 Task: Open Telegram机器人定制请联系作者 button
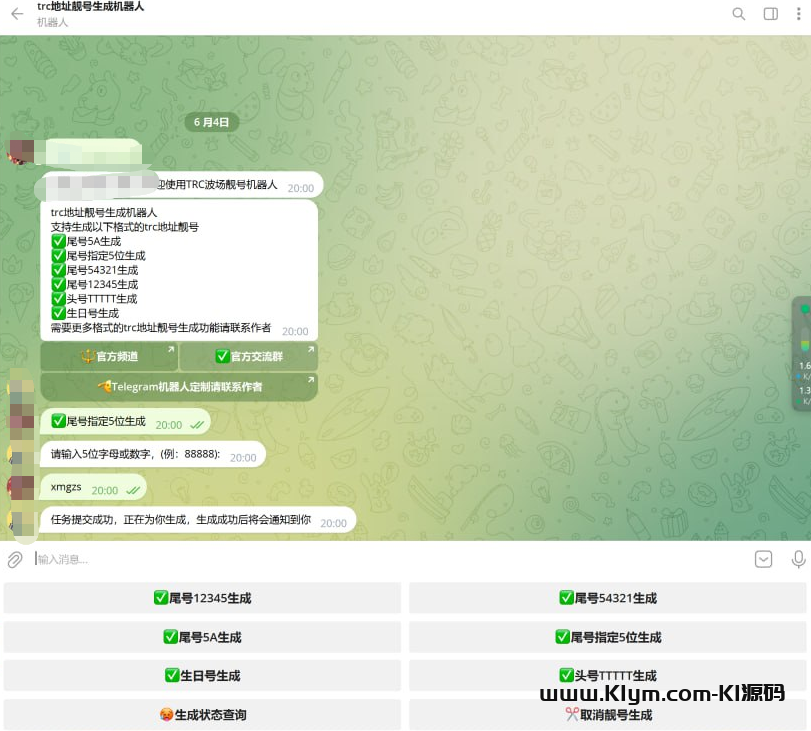click(179, 386)
